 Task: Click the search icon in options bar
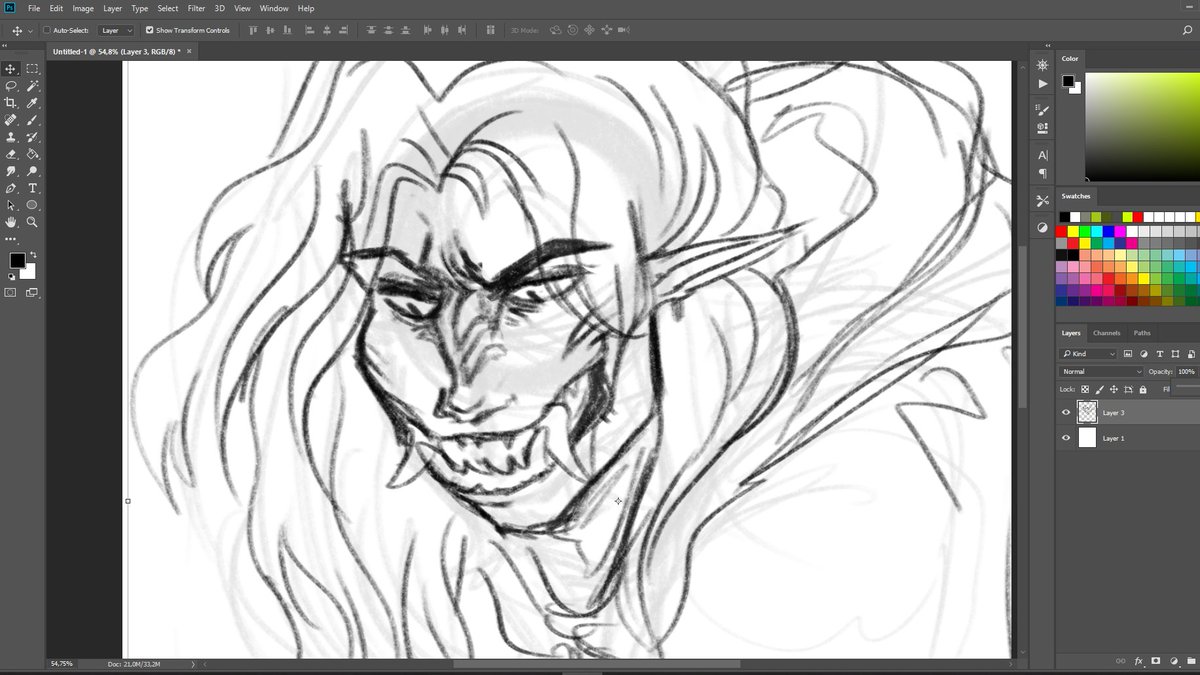tap(1187, 30)
